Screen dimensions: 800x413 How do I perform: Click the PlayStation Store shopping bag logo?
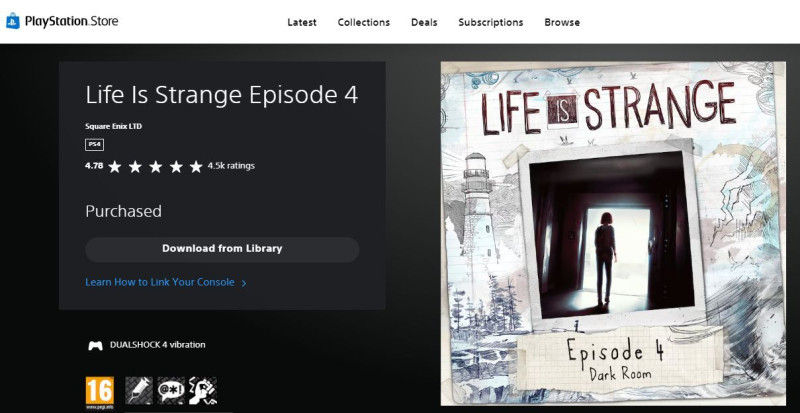(x=13, y=21)
